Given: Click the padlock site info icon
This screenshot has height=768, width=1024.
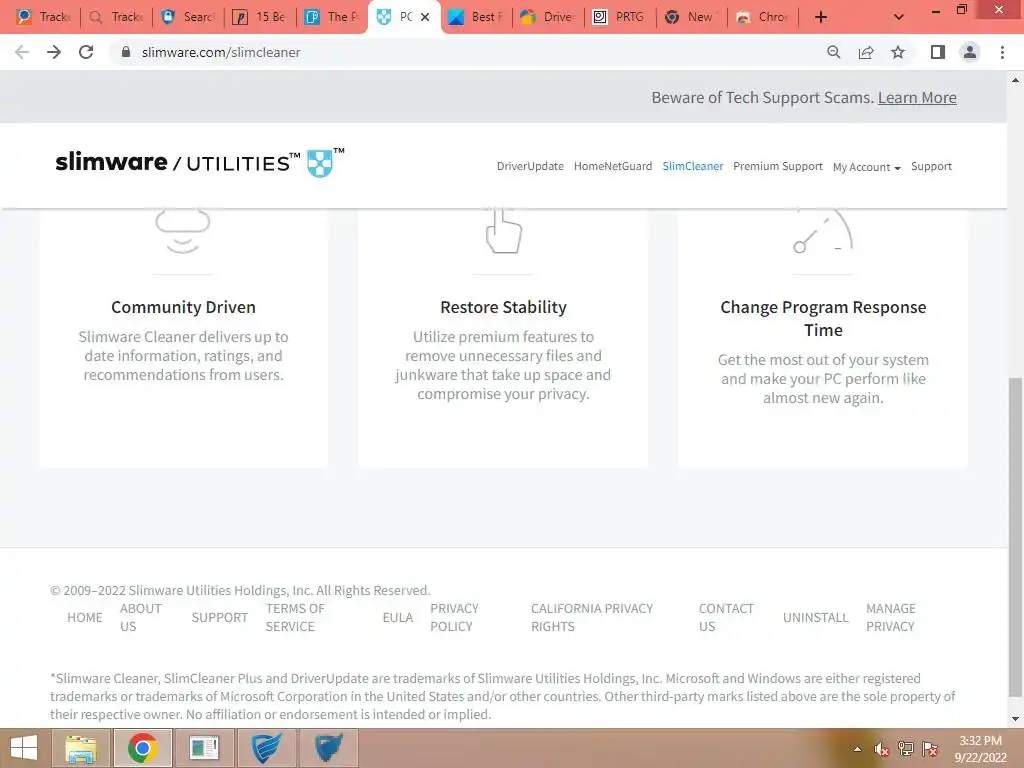Looking at the screenshot, I should click(x=126, y=52).
